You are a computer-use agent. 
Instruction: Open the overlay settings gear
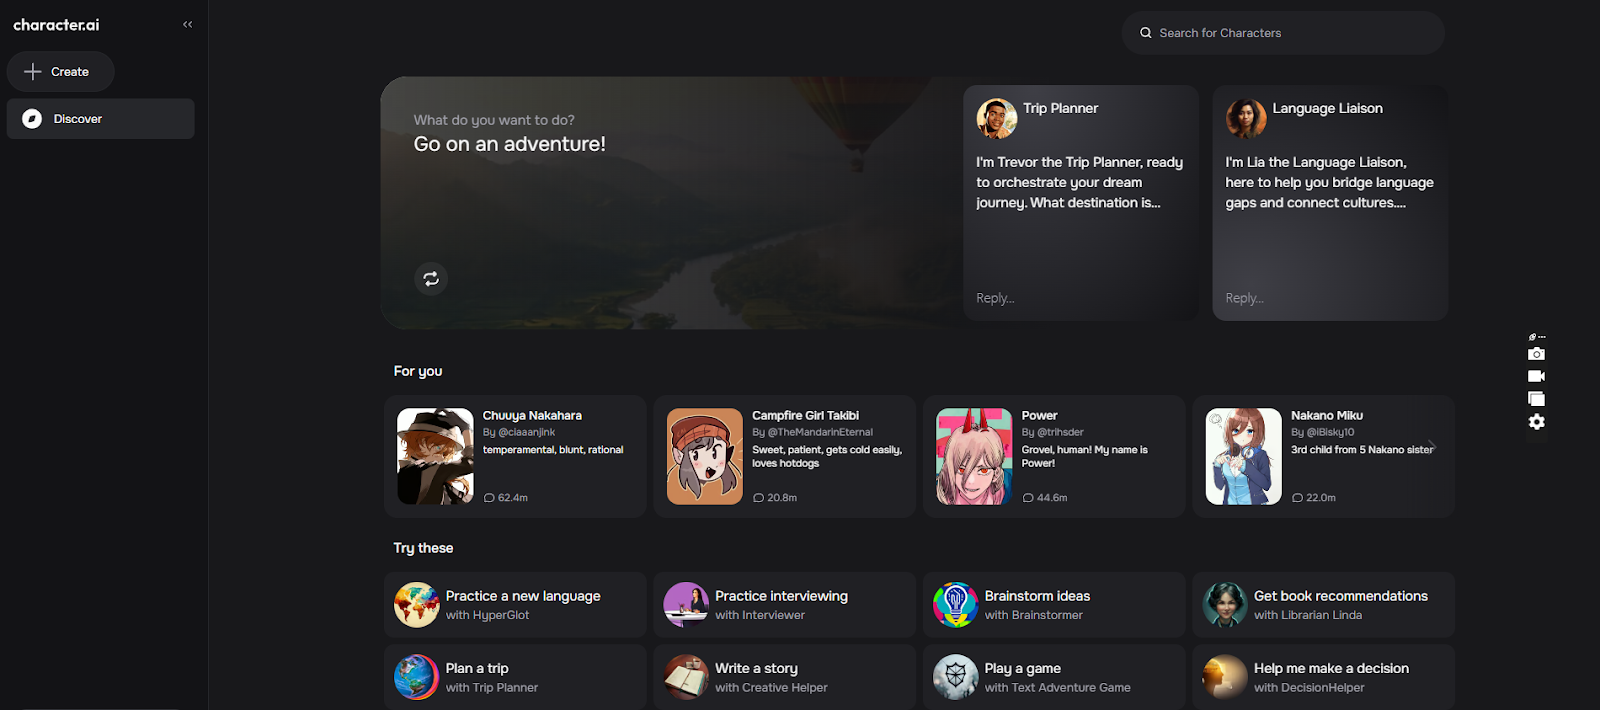(x=1537, y=422)
